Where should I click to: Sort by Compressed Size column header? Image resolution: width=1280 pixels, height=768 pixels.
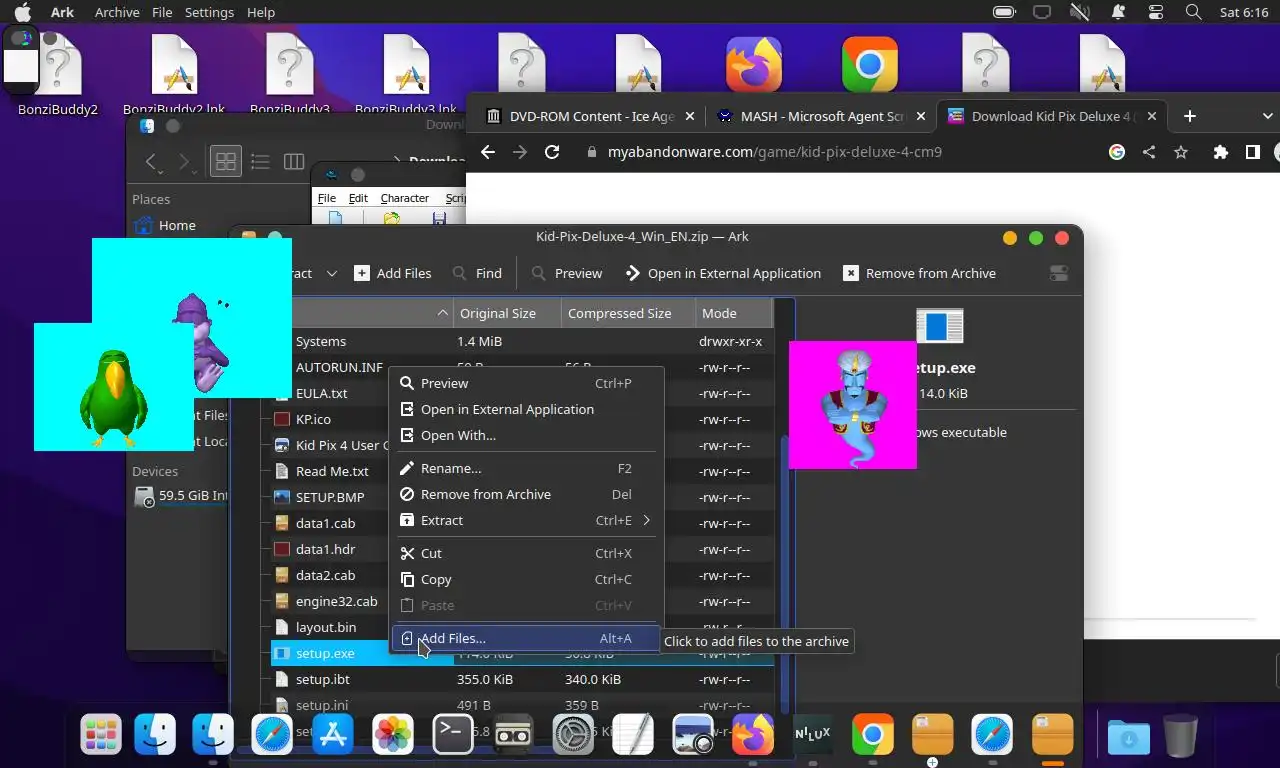pos(628,313)
